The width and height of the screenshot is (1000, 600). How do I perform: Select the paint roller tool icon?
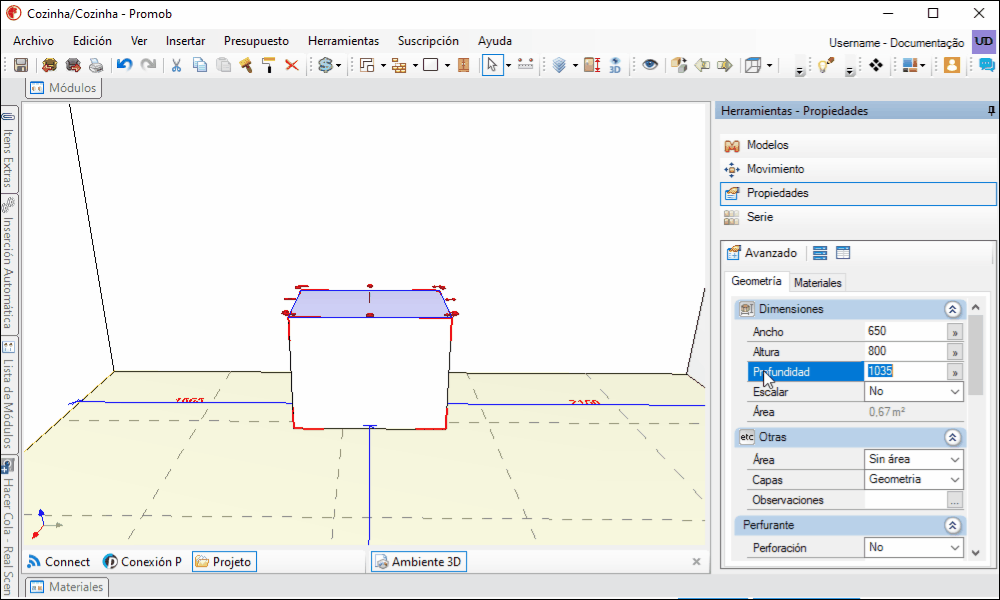268,65
